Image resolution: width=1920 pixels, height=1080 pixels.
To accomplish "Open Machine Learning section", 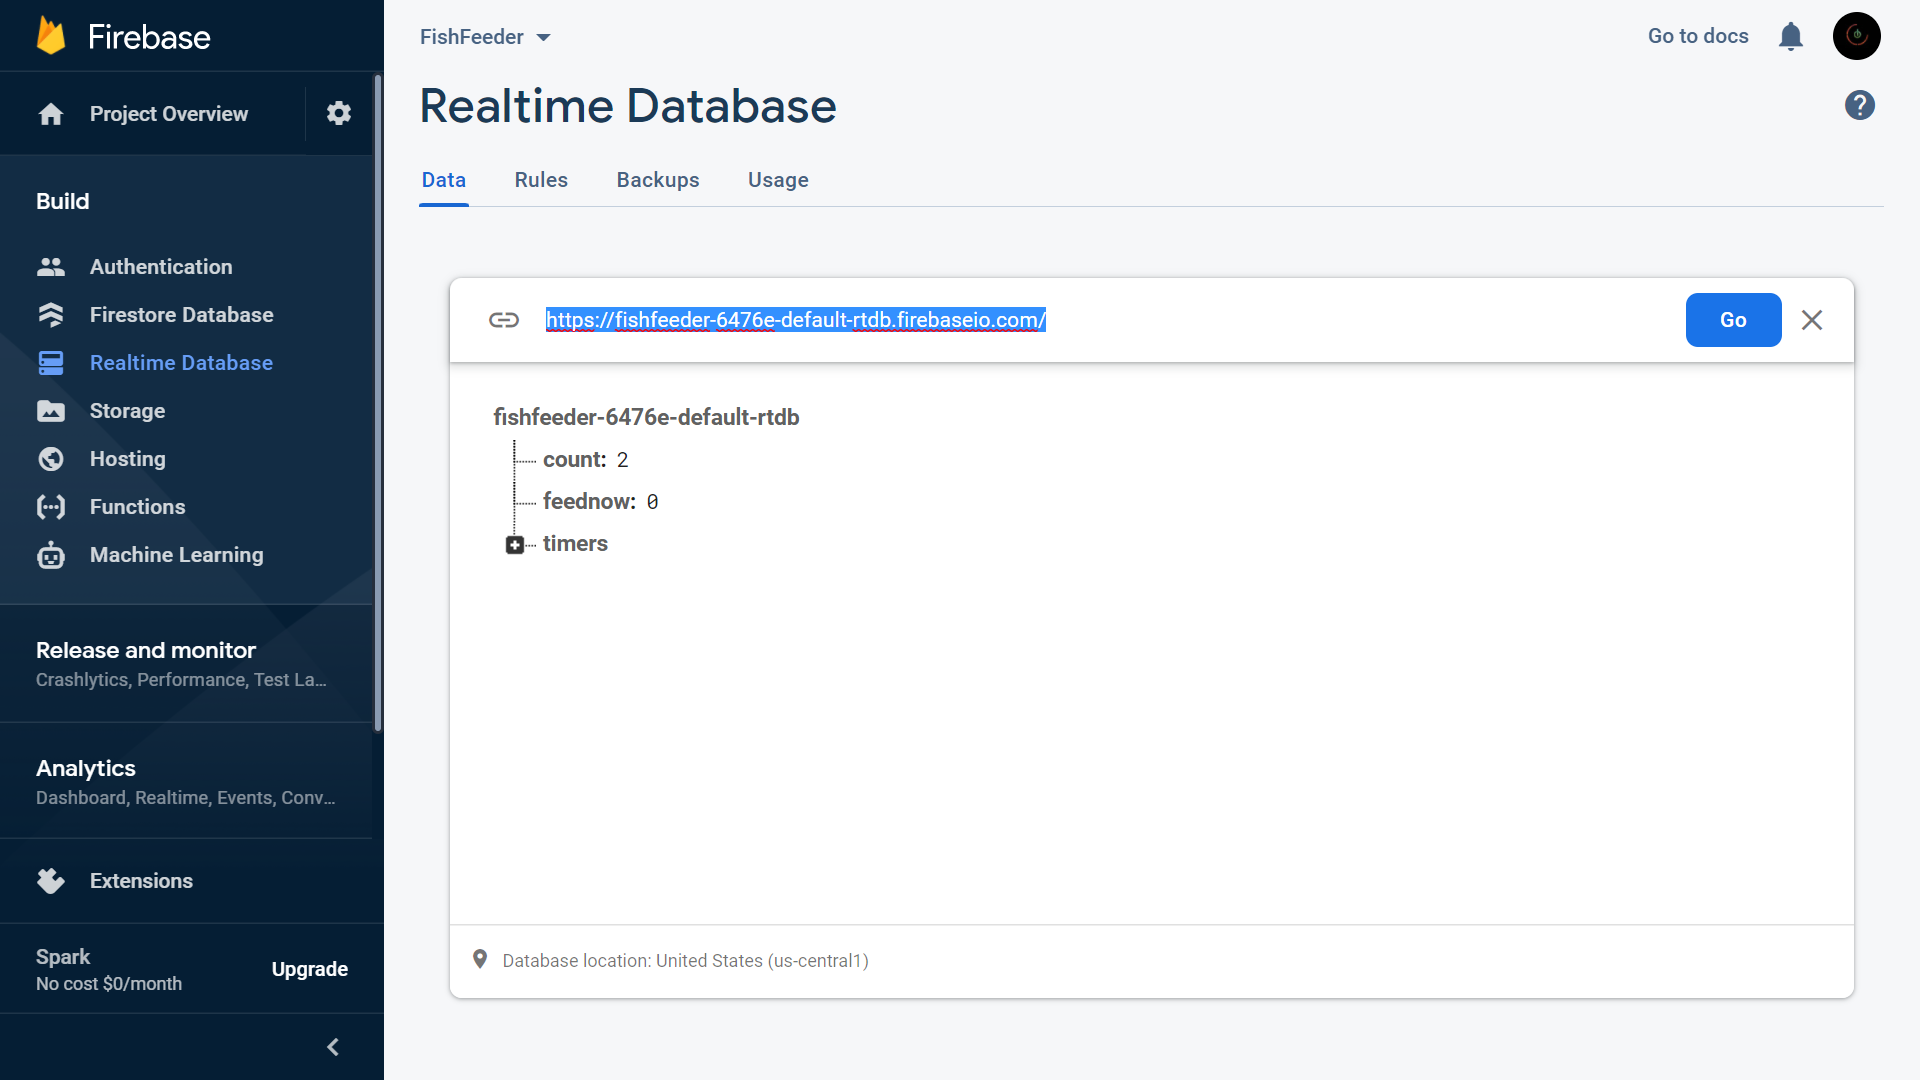I will click(x=176, y=555).
